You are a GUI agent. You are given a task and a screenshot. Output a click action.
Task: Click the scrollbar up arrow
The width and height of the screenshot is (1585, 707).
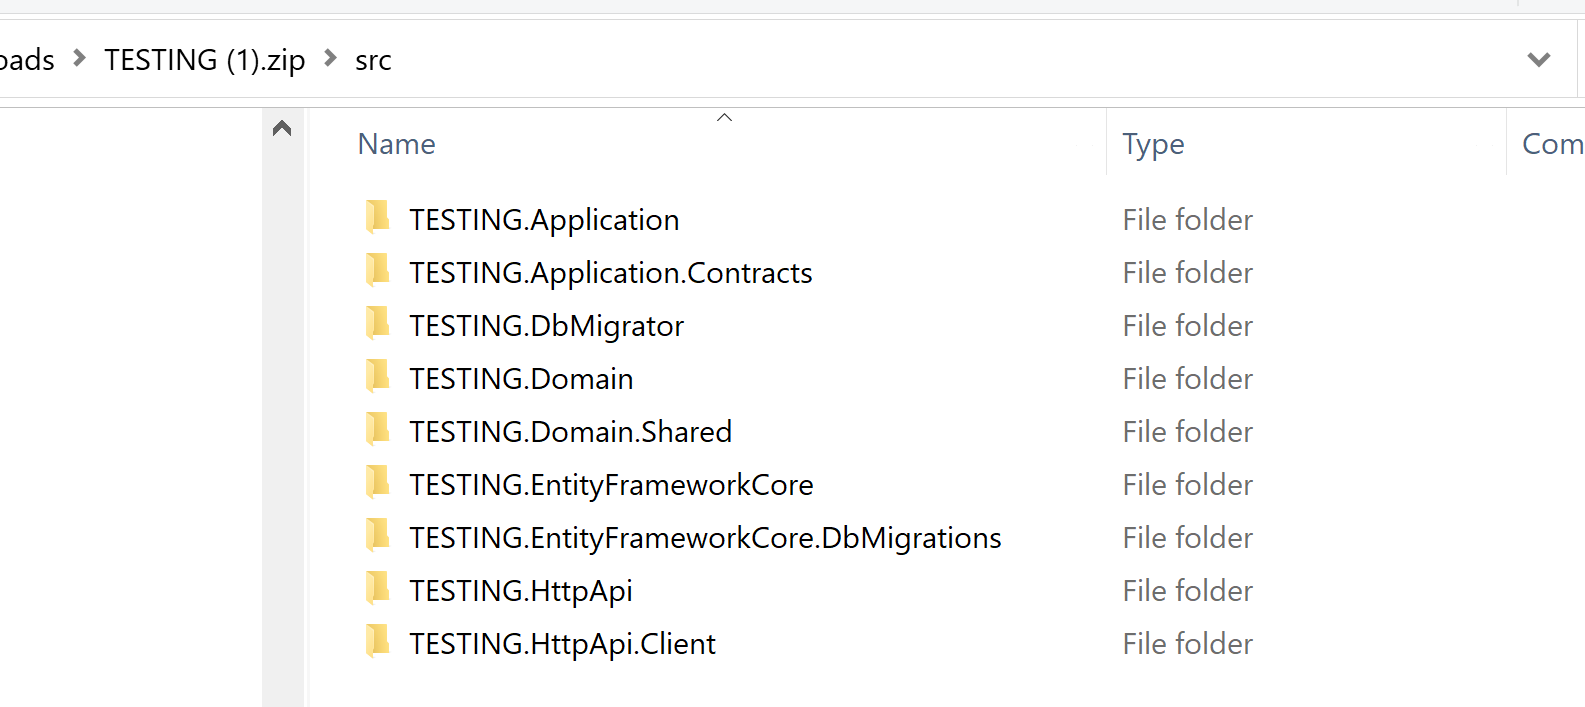tap(281, 127)
